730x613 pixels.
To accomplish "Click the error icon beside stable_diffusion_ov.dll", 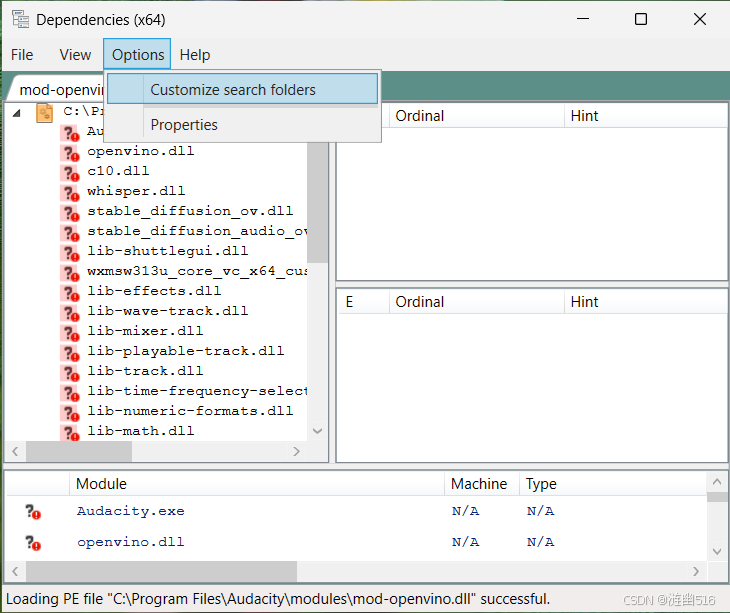I will pos(70,213).
